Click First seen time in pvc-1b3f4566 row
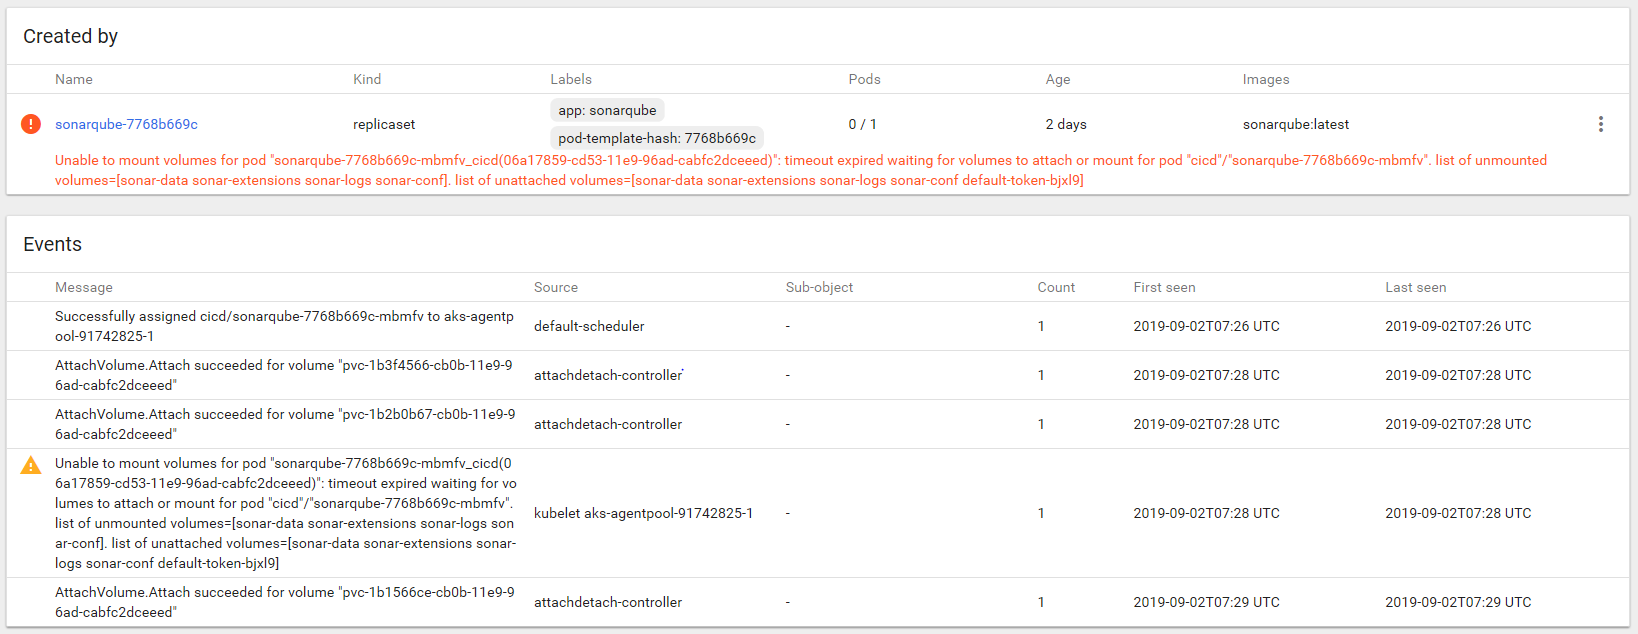The image size is (1638, 634). pos(1206,375)
